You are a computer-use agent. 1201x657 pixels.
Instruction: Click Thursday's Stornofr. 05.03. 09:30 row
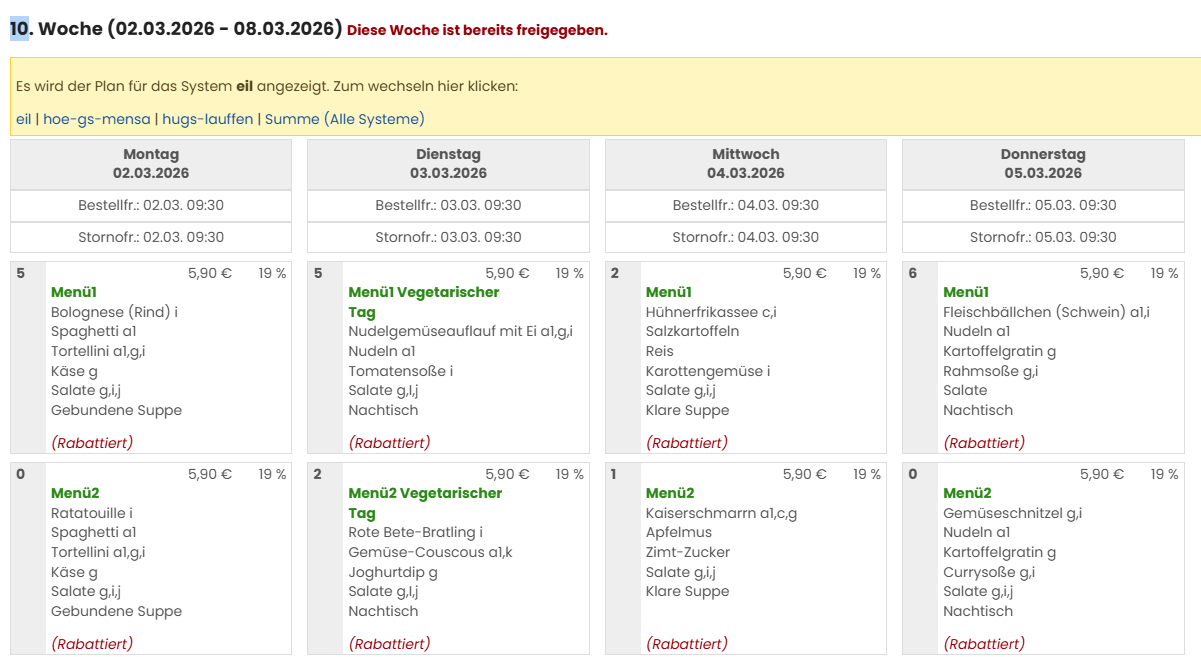pyautogui.click(x=1043, y=237)
